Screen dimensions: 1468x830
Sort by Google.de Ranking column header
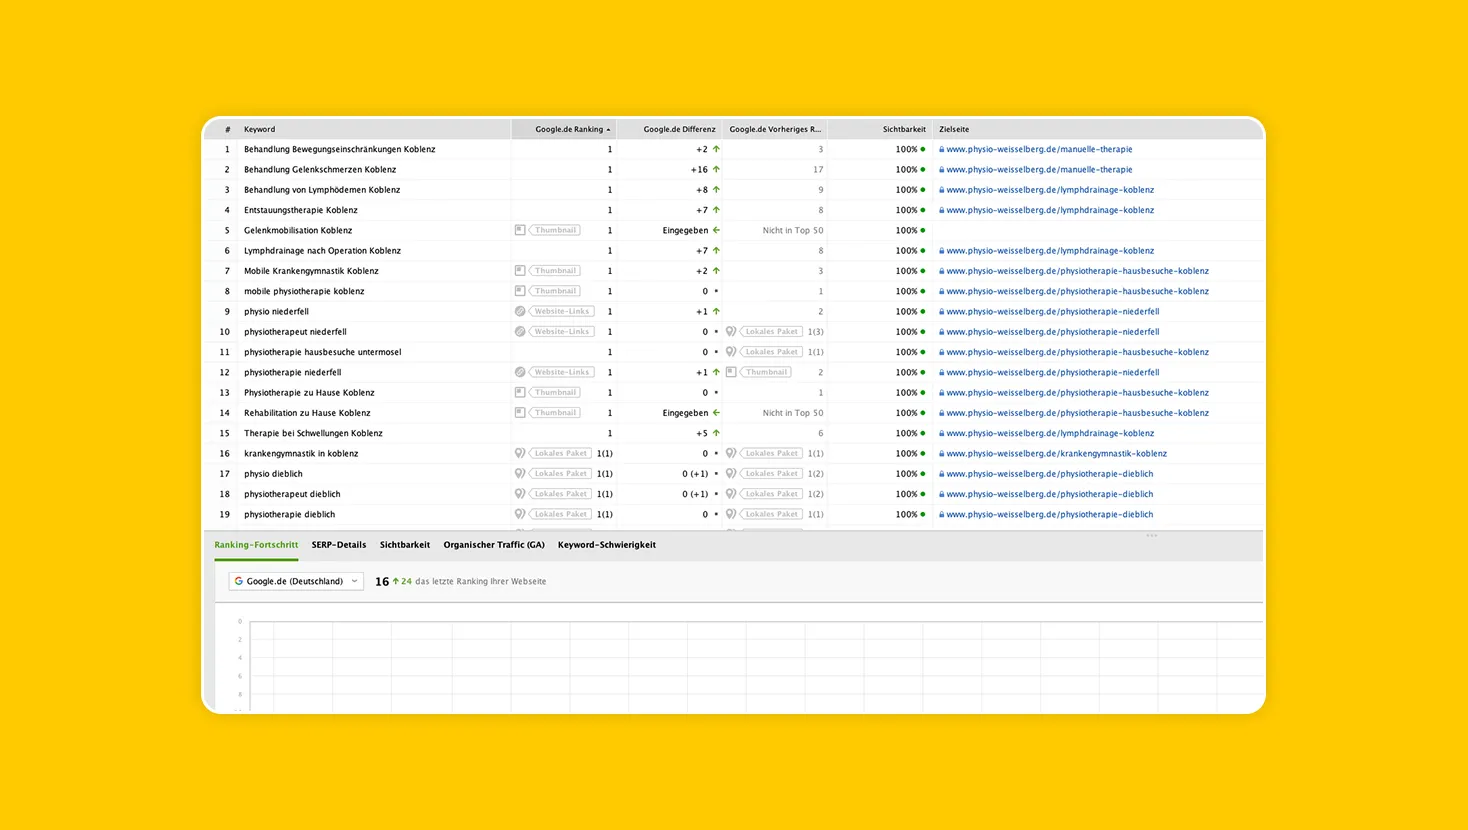pyautogui.click(x=568, y=129)
